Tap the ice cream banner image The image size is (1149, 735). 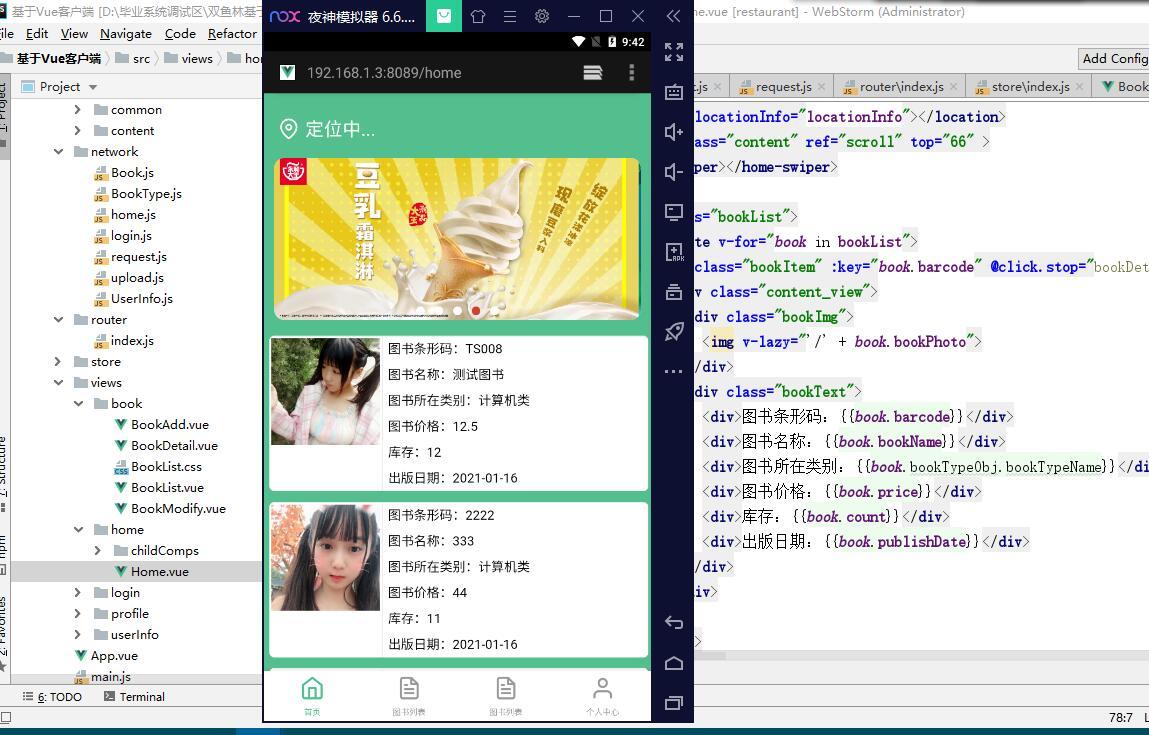[457, 239]
